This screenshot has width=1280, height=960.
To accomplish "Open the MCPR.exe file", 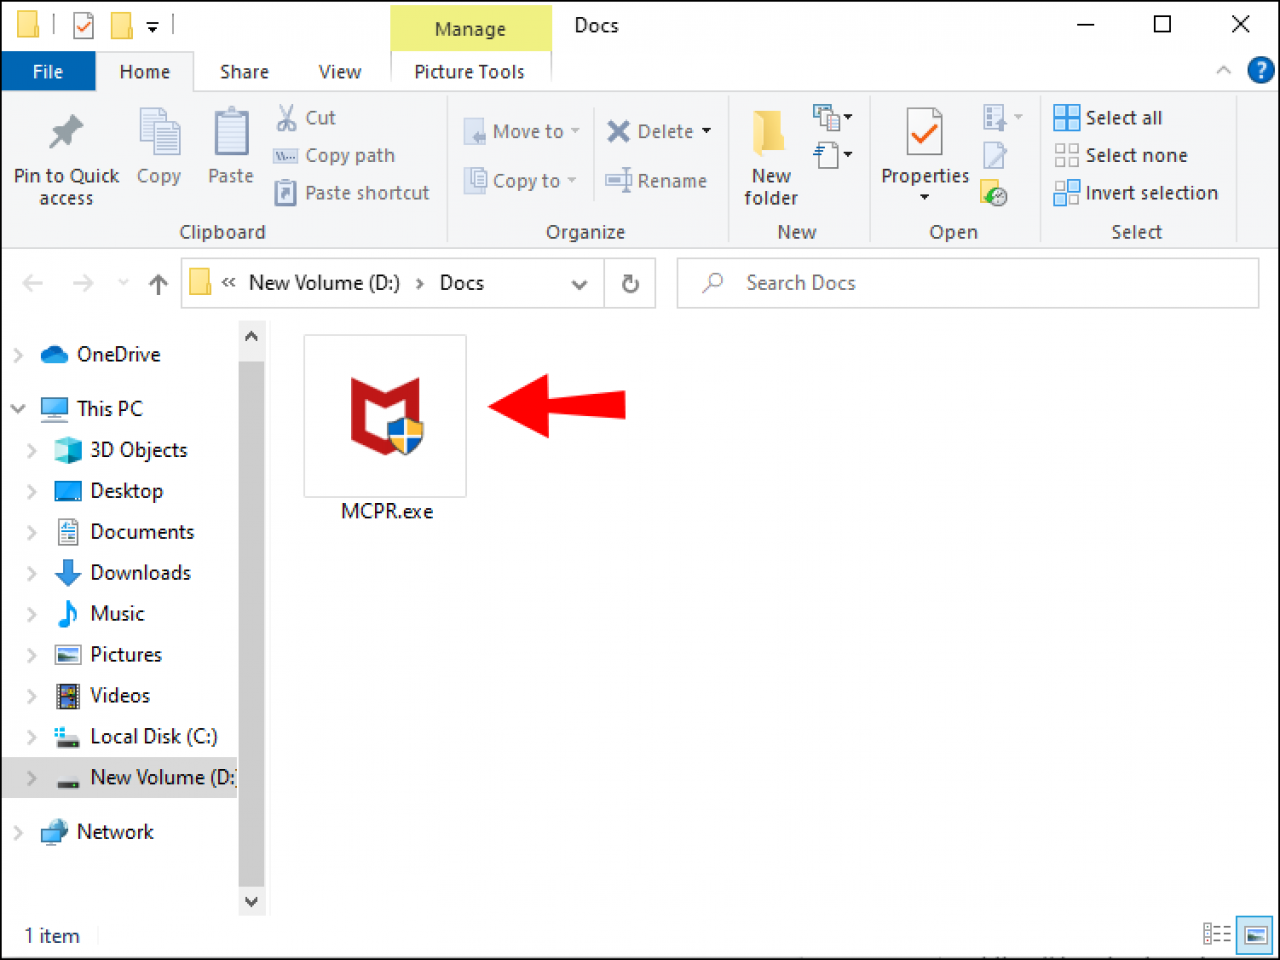I will pos(384,415).
